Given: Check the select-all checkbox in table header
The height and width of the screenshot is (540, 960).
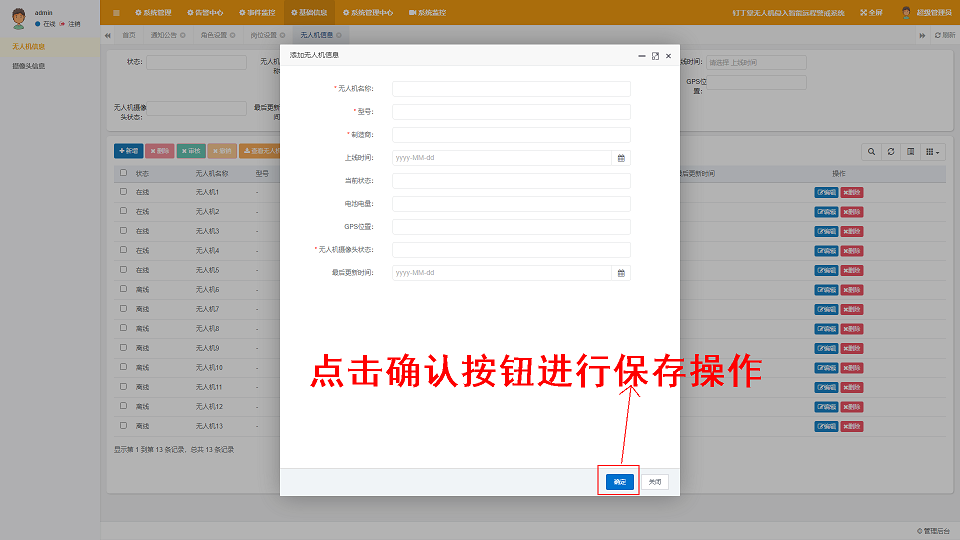Looking at the screenshot, I should coord(123,173).
